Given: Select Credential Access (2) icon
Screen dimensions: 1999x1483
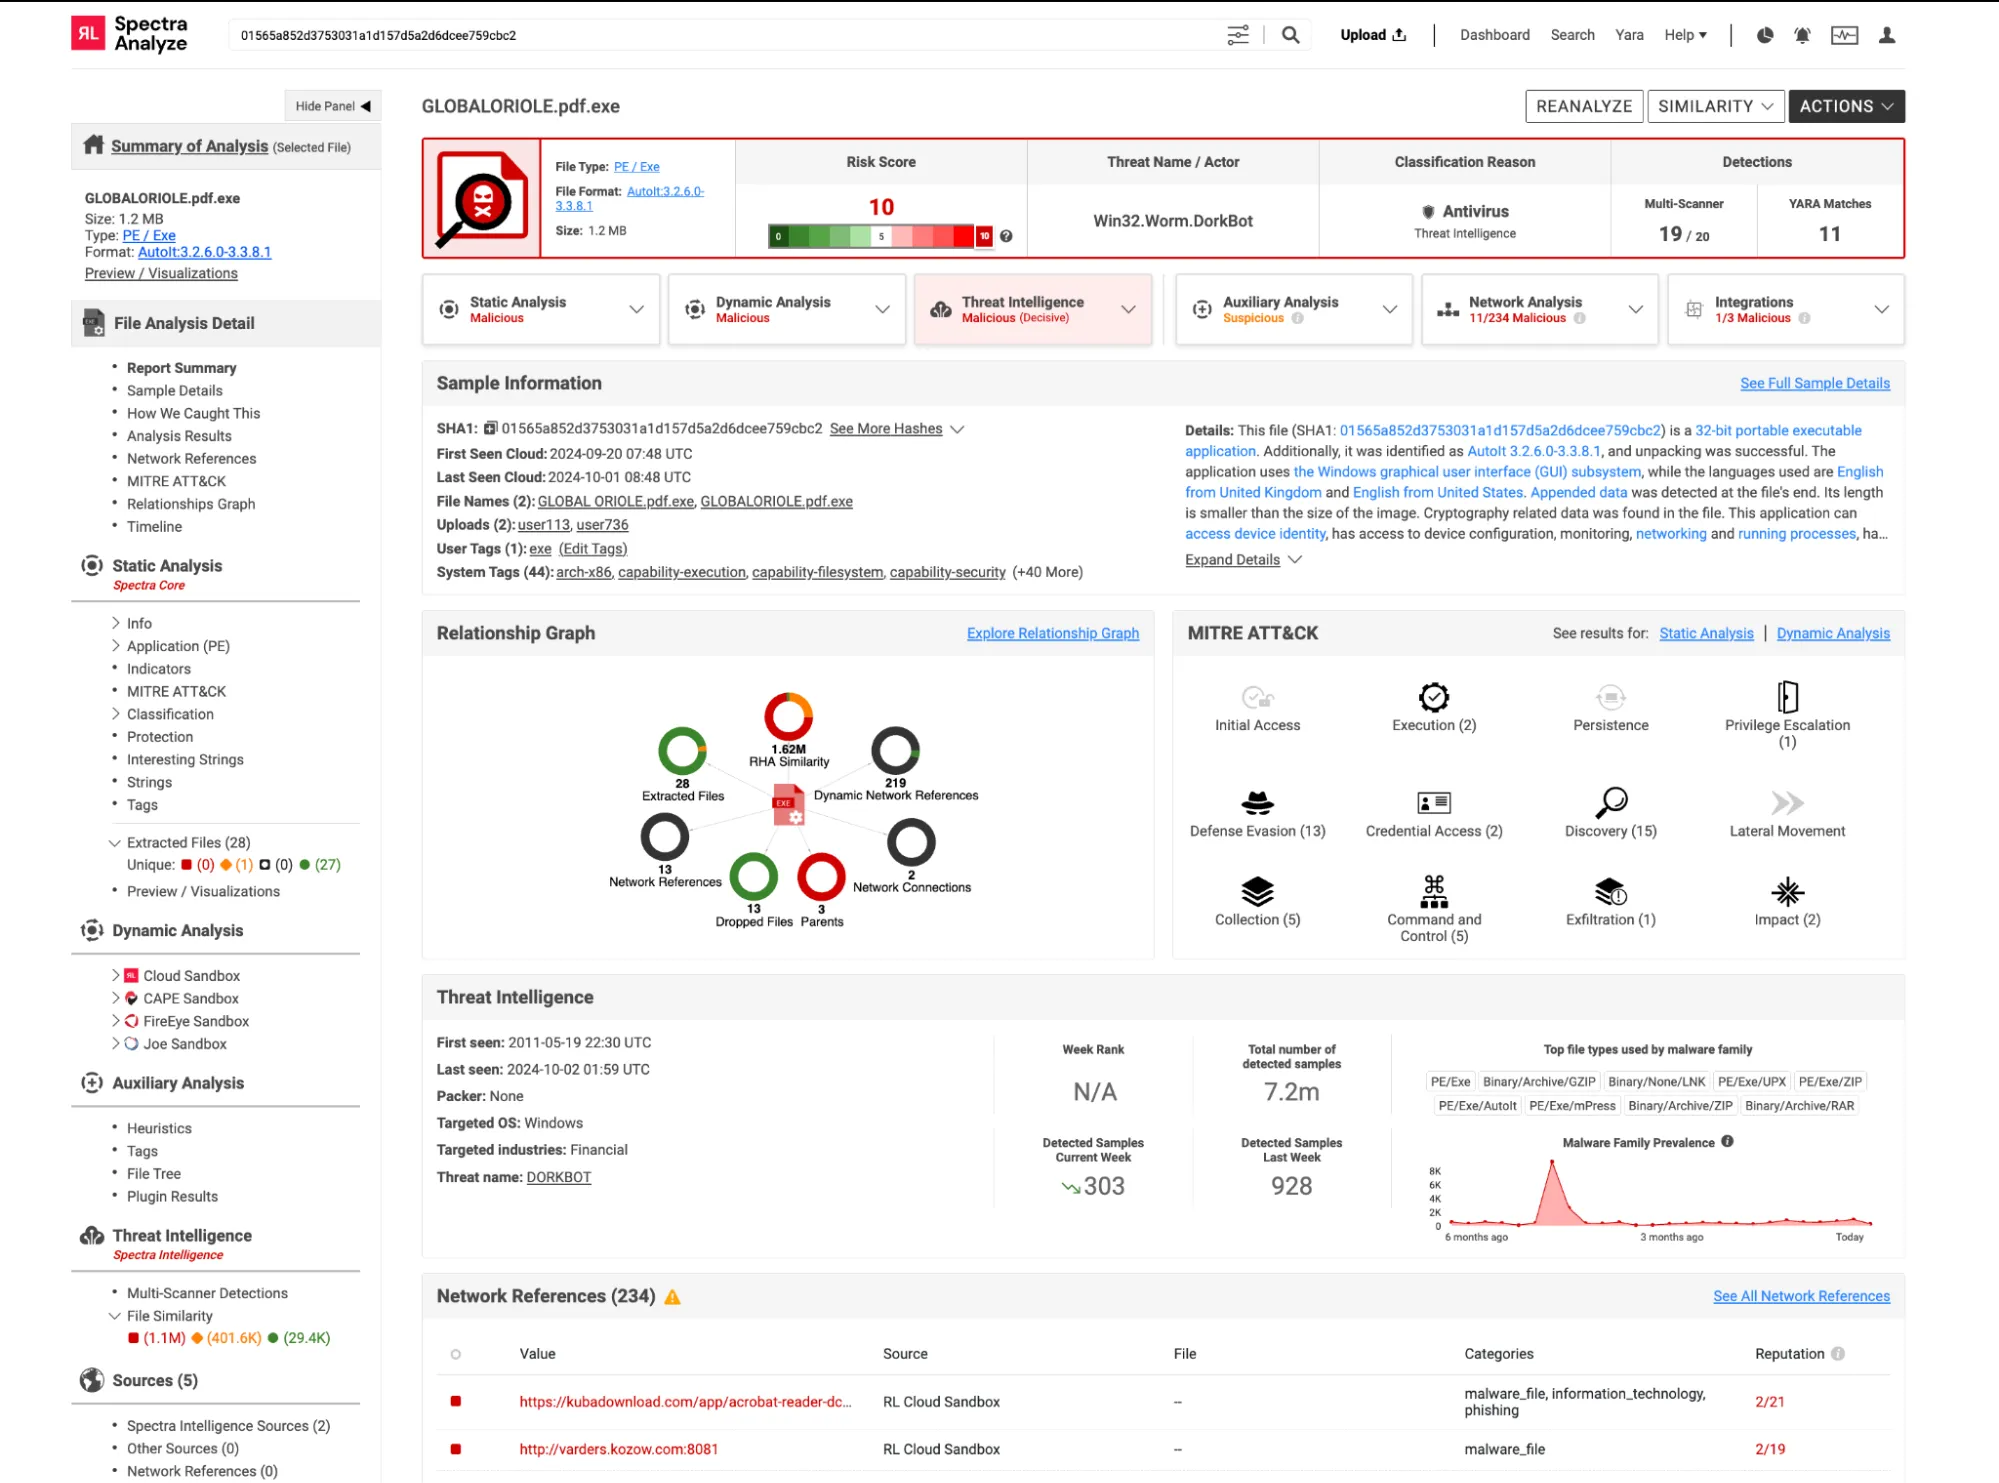Looking at the screenshot, I should coord(1434,802).
